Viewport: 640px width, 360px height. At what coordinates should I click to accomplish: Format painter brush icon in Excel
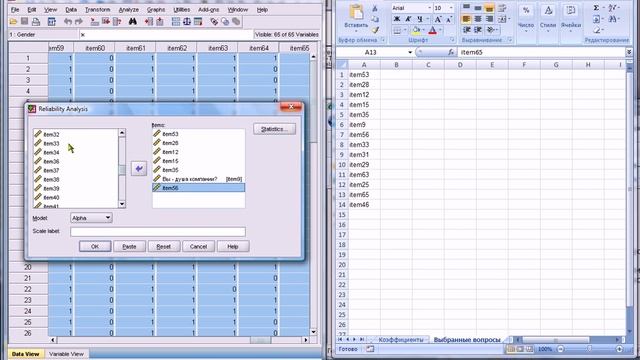pos(375,30)
